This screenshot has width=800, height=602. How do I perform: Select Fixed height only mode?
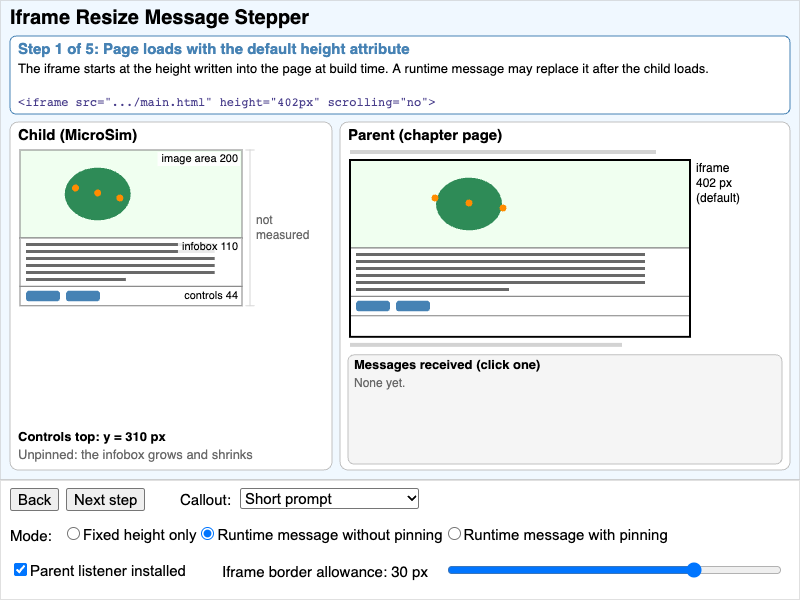point(73,534)
